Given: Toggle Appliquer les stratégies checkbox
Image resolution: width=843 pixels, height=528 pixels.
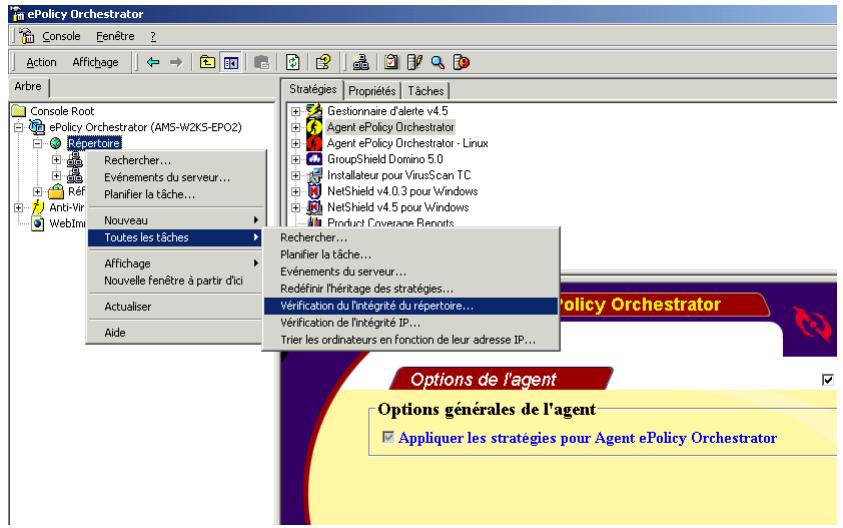Looking at the screenshot, I should (388, 437).
